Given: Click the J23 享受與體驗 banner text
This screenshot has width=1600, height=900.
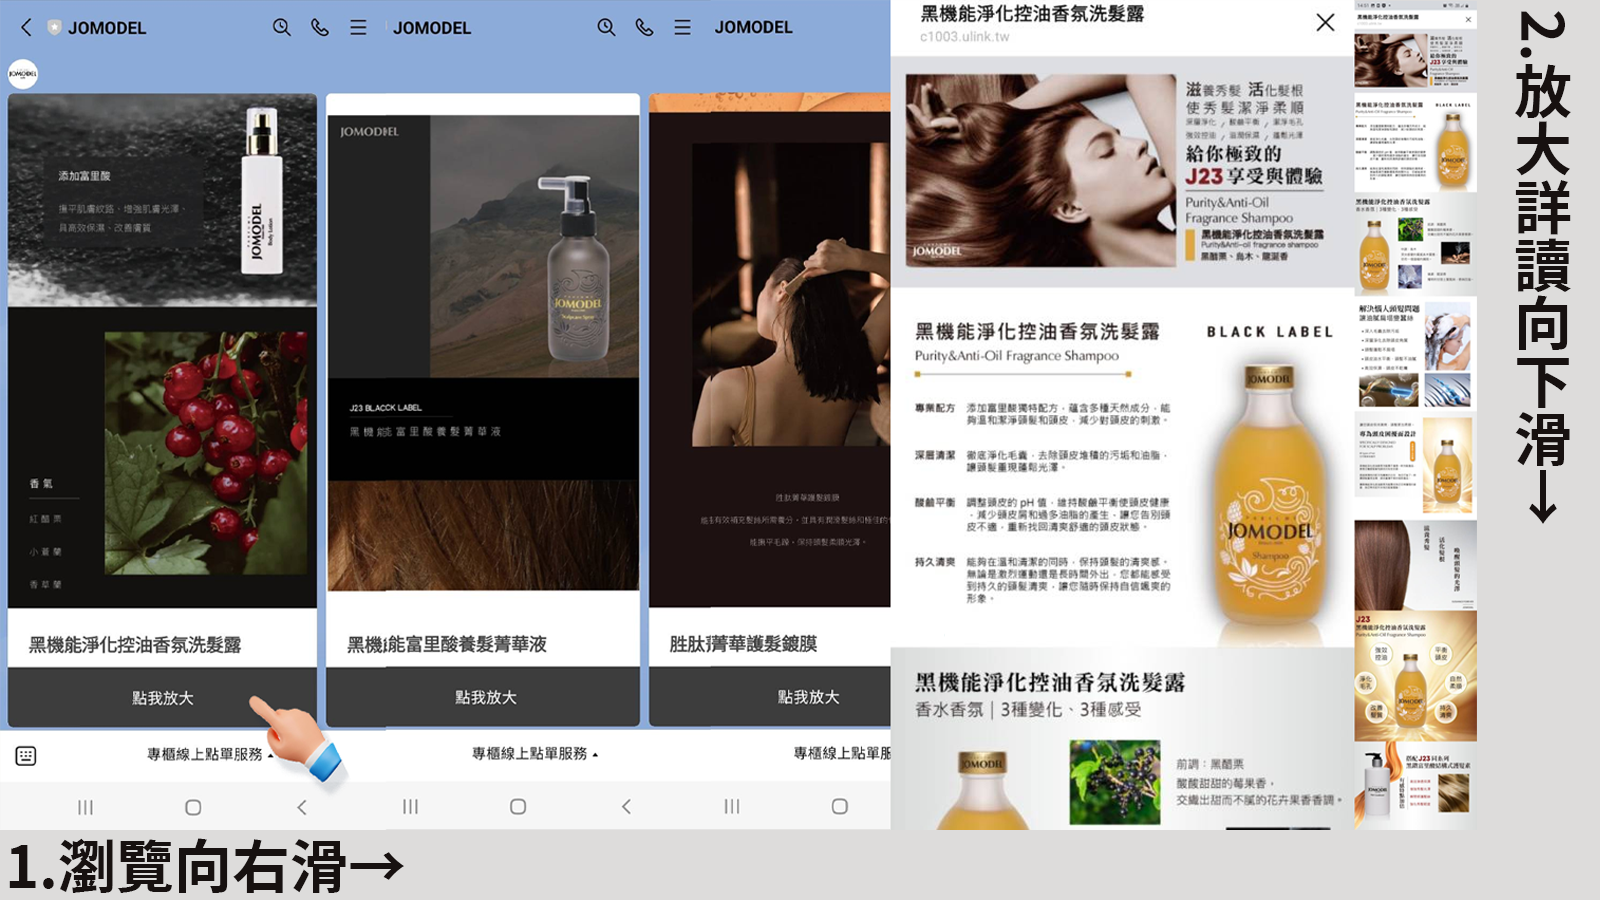Looking at the screenshot, I should [1254, 177].
